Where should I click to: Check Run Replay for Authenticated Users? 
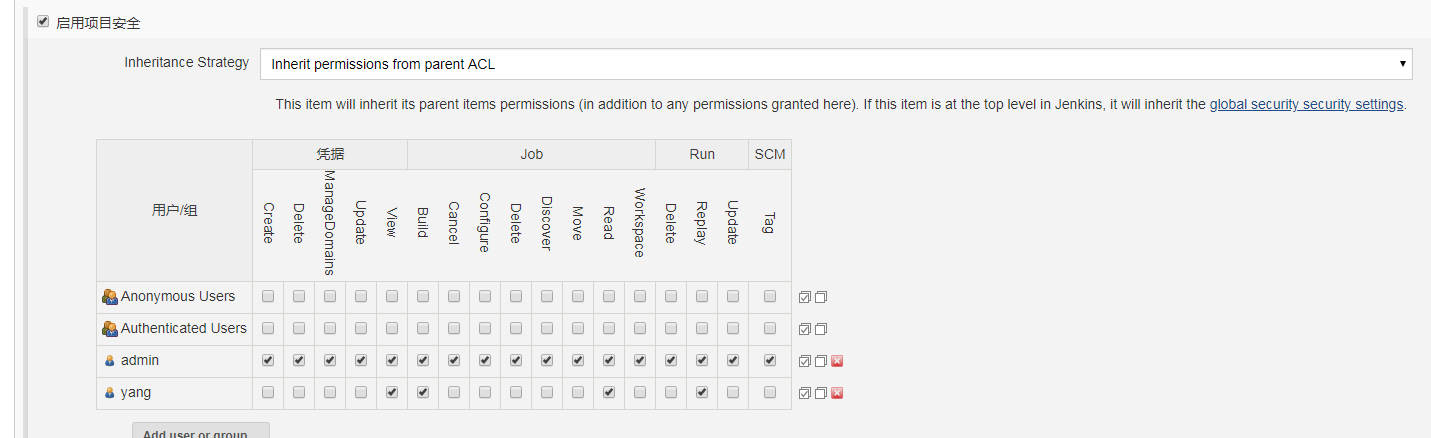point(702,328)
